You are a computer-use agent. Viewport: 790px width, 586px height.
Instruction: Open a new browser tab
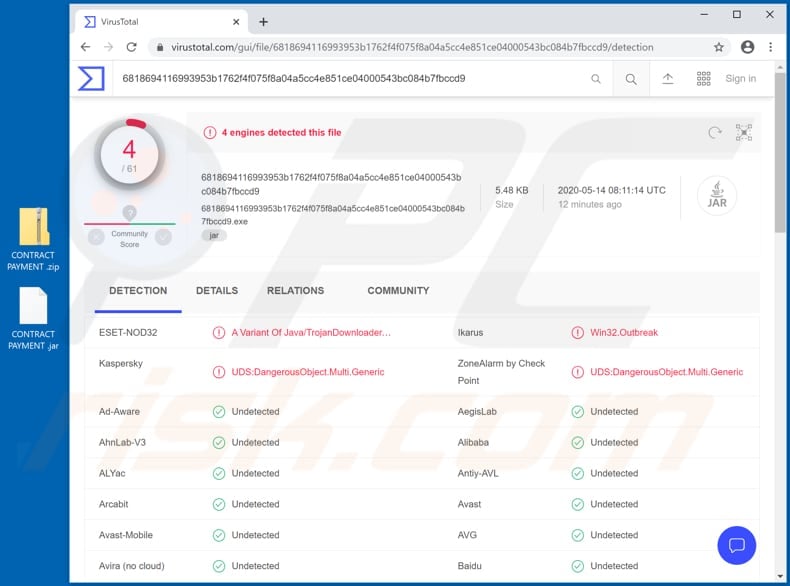point(264,22)
